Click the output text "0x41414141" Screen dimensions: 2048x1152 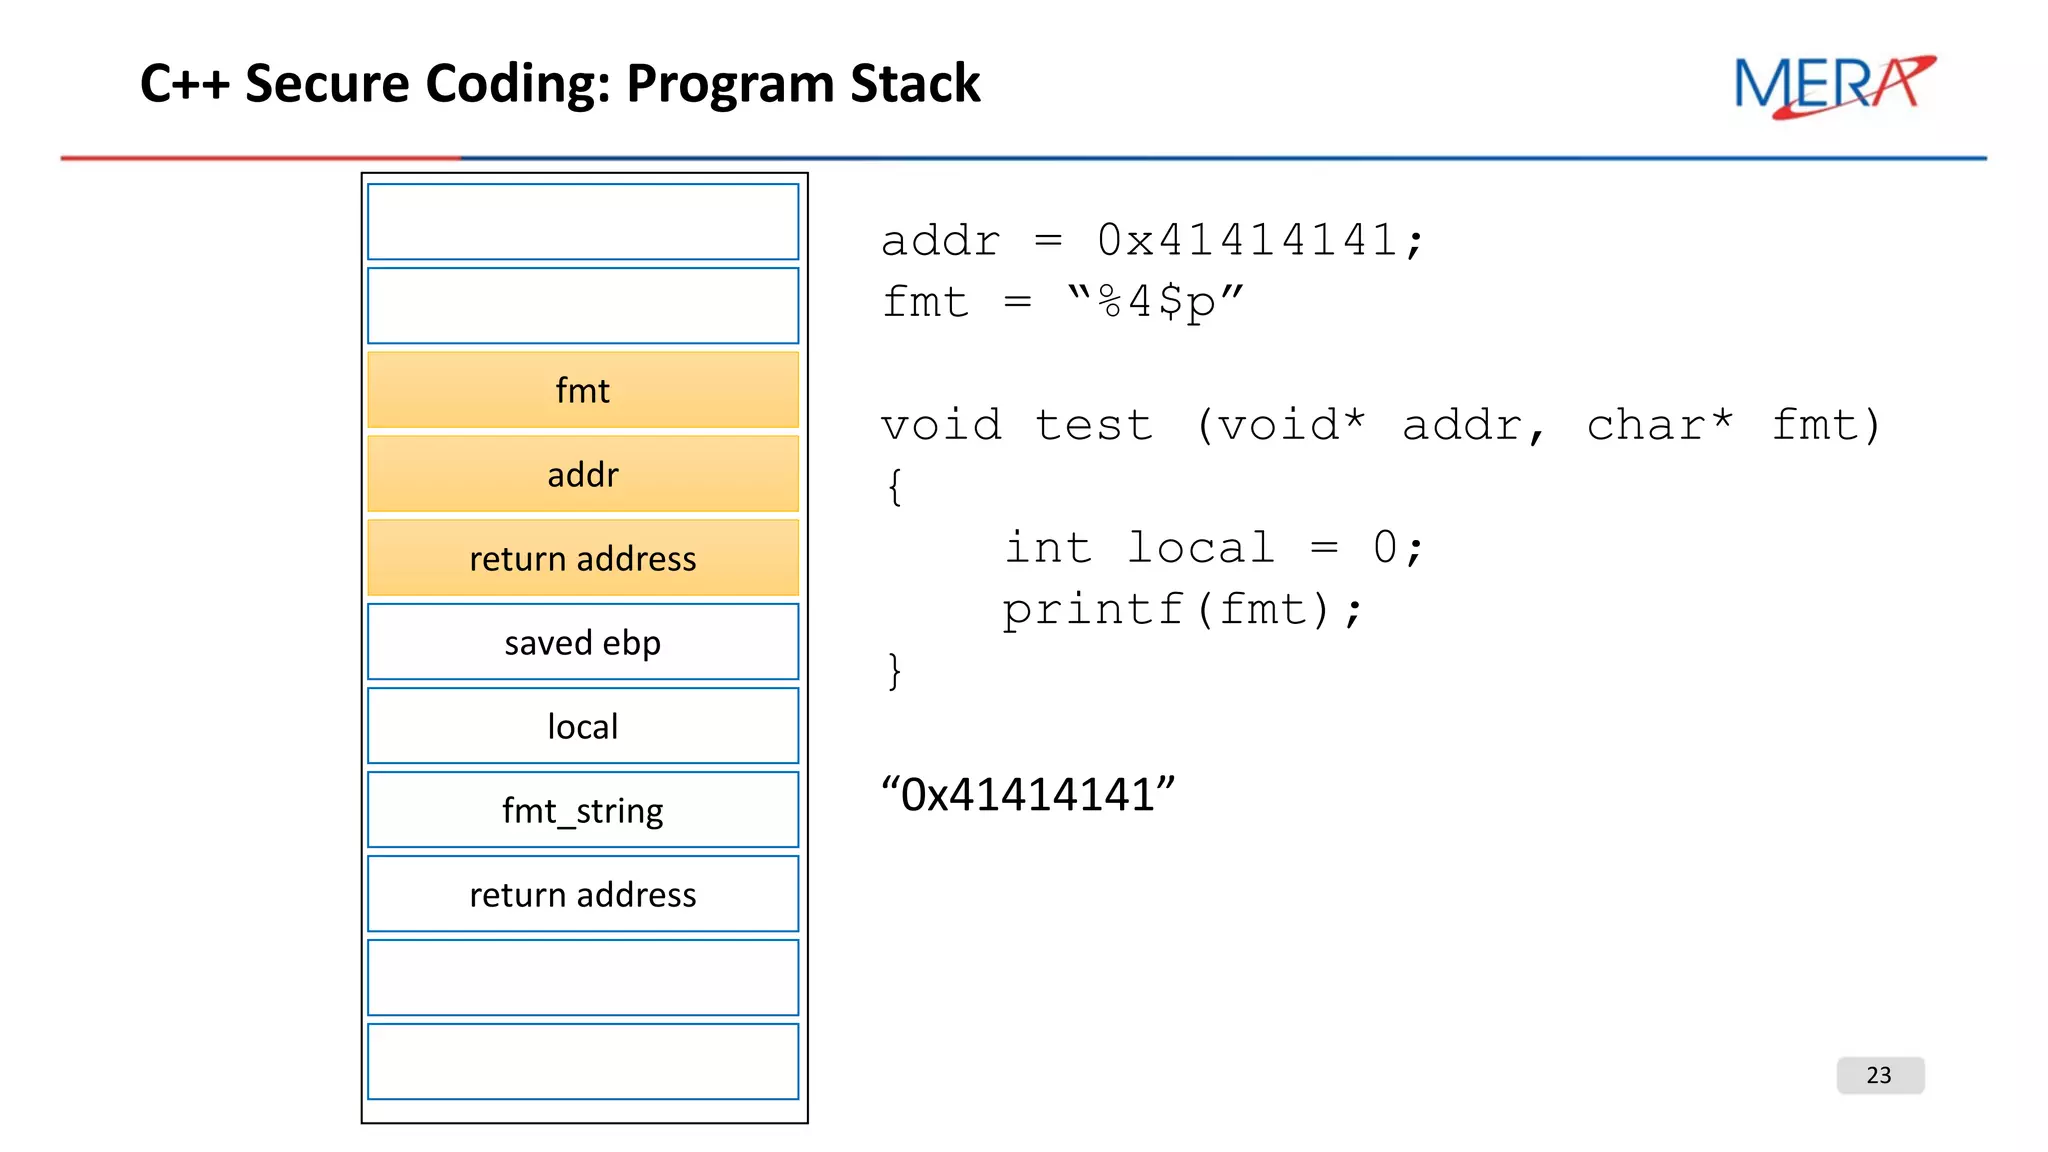click(1028, 795)
